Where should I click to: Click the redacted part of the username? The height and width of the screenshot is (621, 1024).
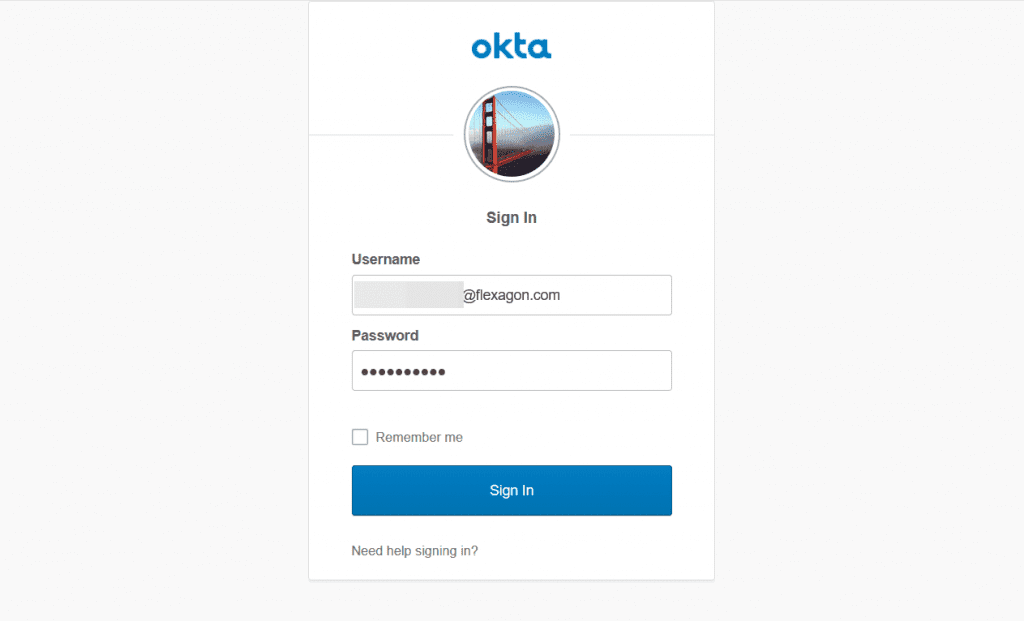409,295
